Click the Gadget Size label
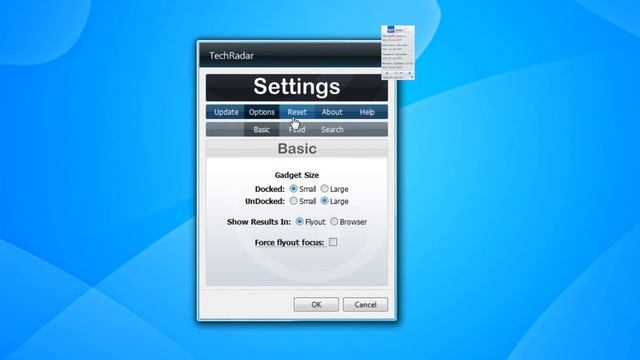The width and height of the screenshot is (640, 360). 297,175
